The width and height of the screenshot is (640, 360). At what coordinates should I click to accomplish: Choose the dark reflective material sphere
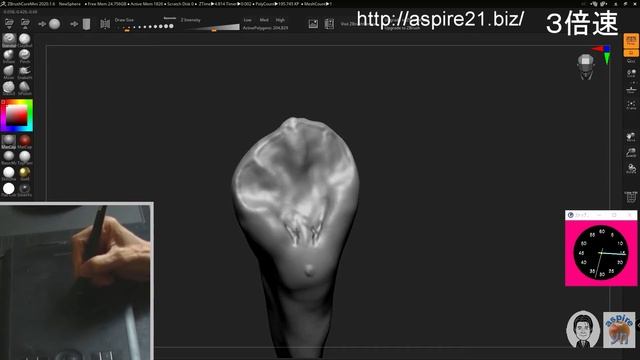[x=24, y=189]
